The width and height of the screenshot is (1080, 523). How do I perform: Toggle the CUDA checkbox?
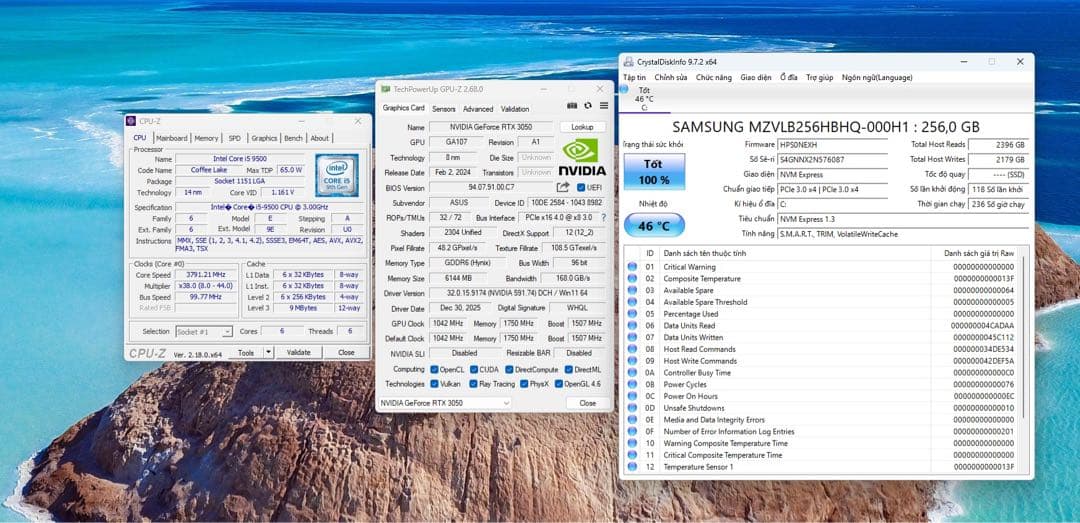tap(474, 369)
